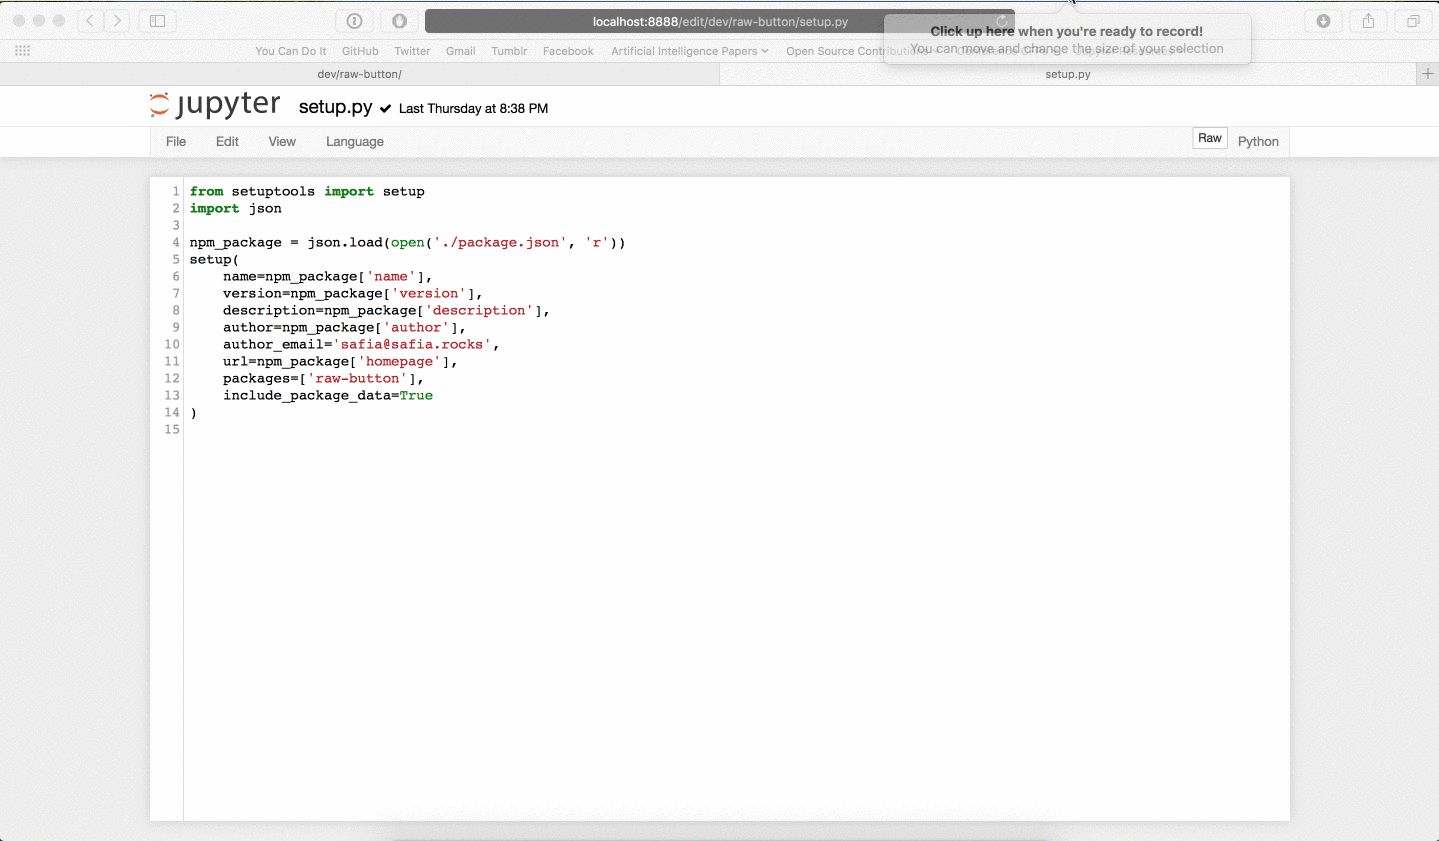Click the Share icon in Safari toolbar
1439x841 pixels.
(1368, 21)
